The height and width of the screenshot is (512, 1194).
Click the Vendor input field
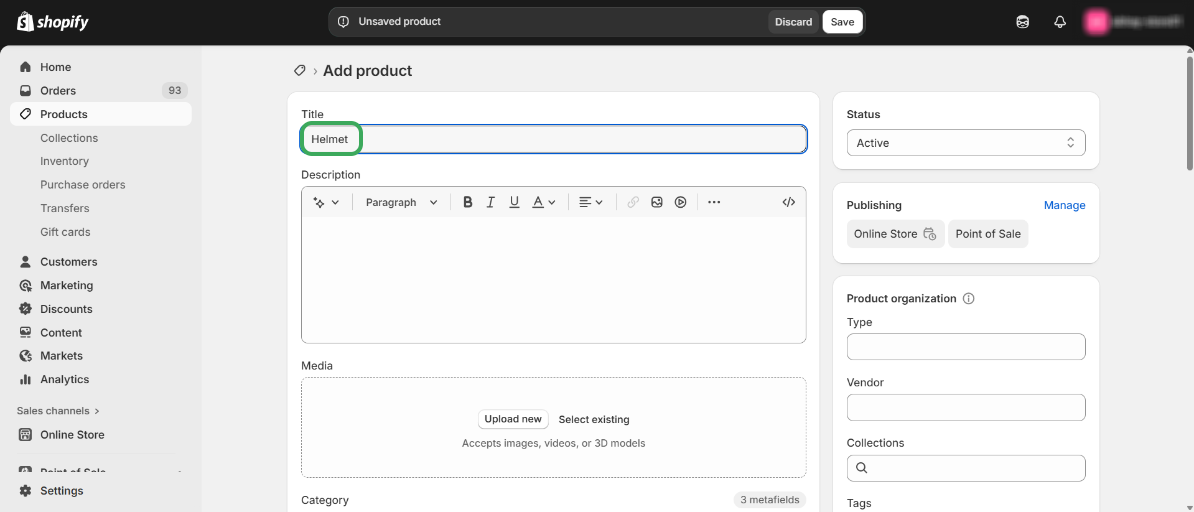coord(966,408)
